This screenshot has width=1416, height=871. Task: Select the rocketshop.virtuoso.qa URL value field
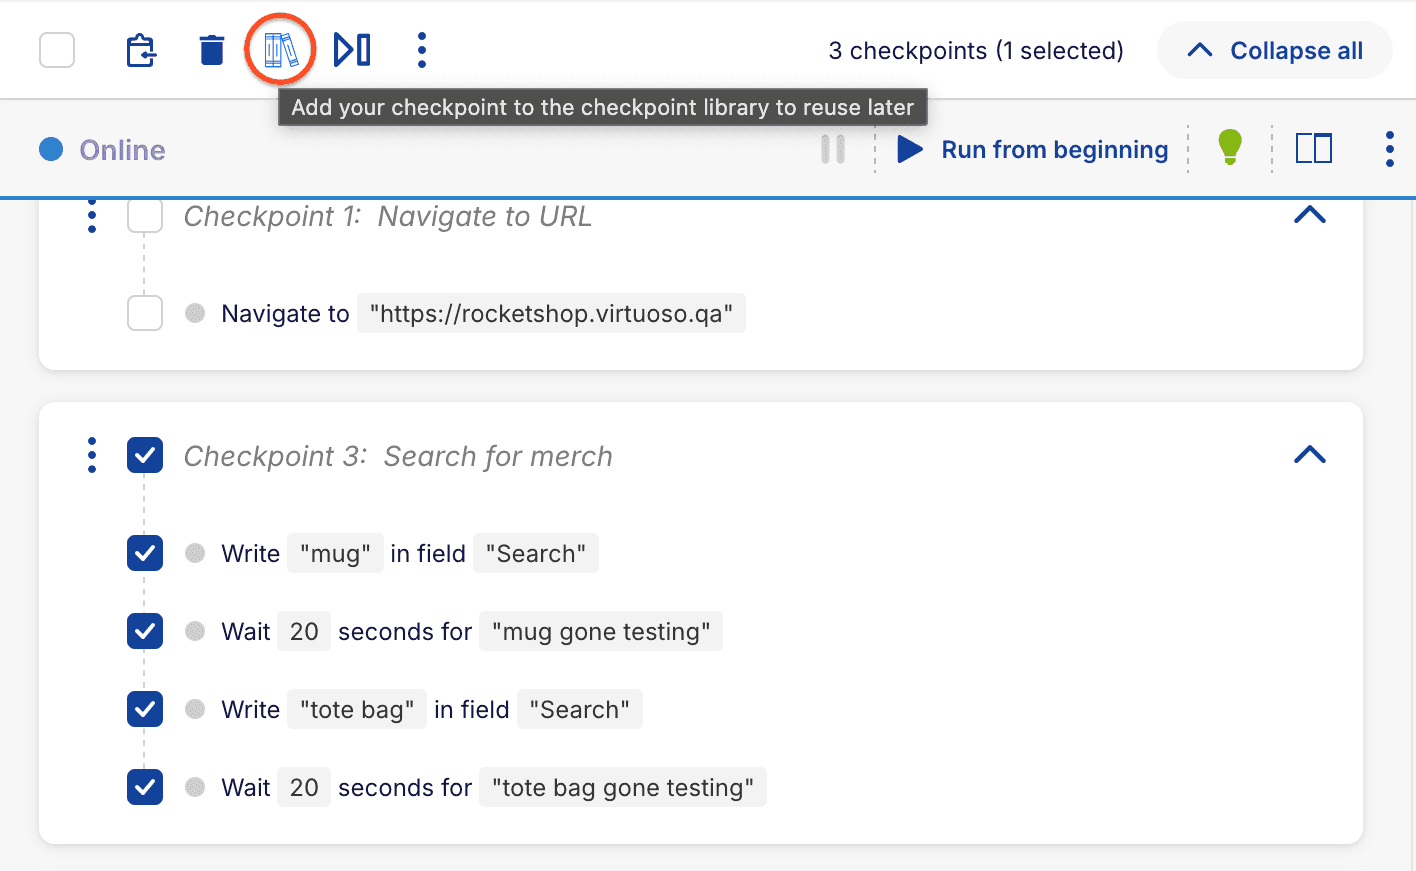(551, 313)
